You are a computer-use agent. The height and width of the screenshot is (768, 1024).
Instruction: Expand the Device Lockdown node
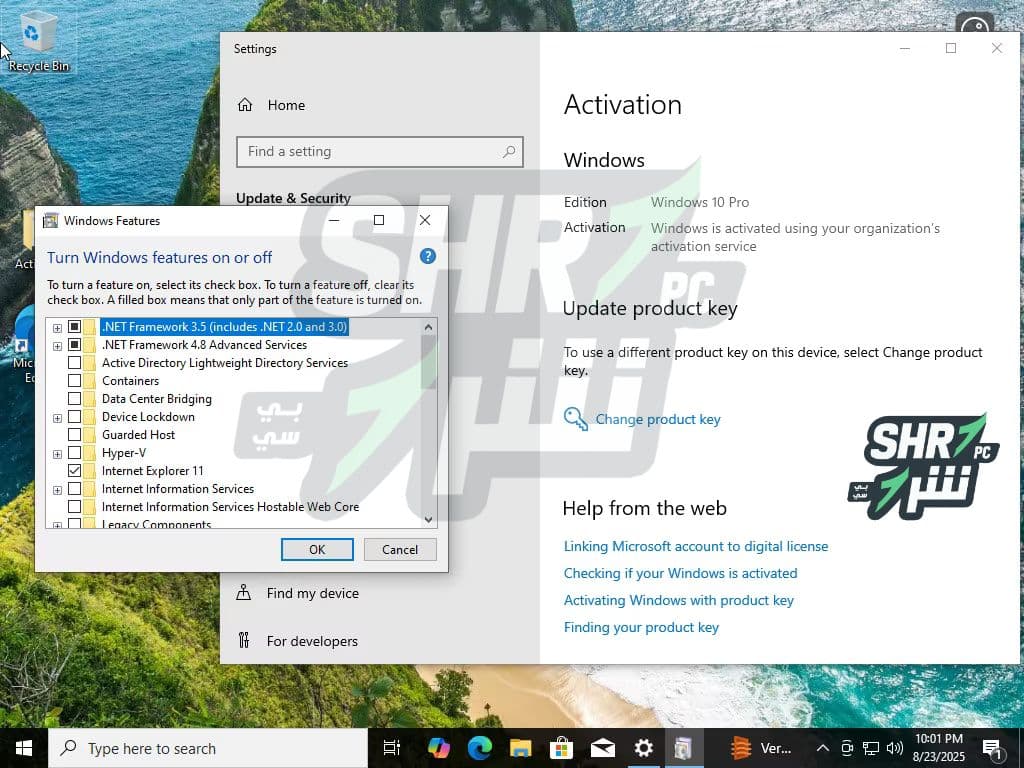click(57, 418)
